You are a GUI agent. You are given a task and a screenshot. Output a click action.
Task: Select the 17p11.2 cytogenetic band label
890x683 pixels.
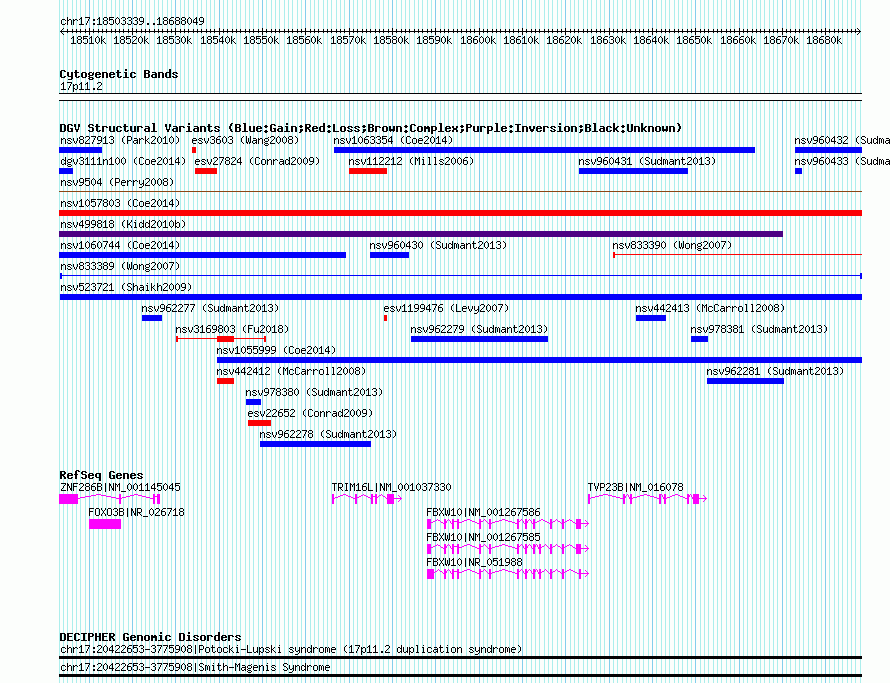pyautogui.click(x=81, y=86)
